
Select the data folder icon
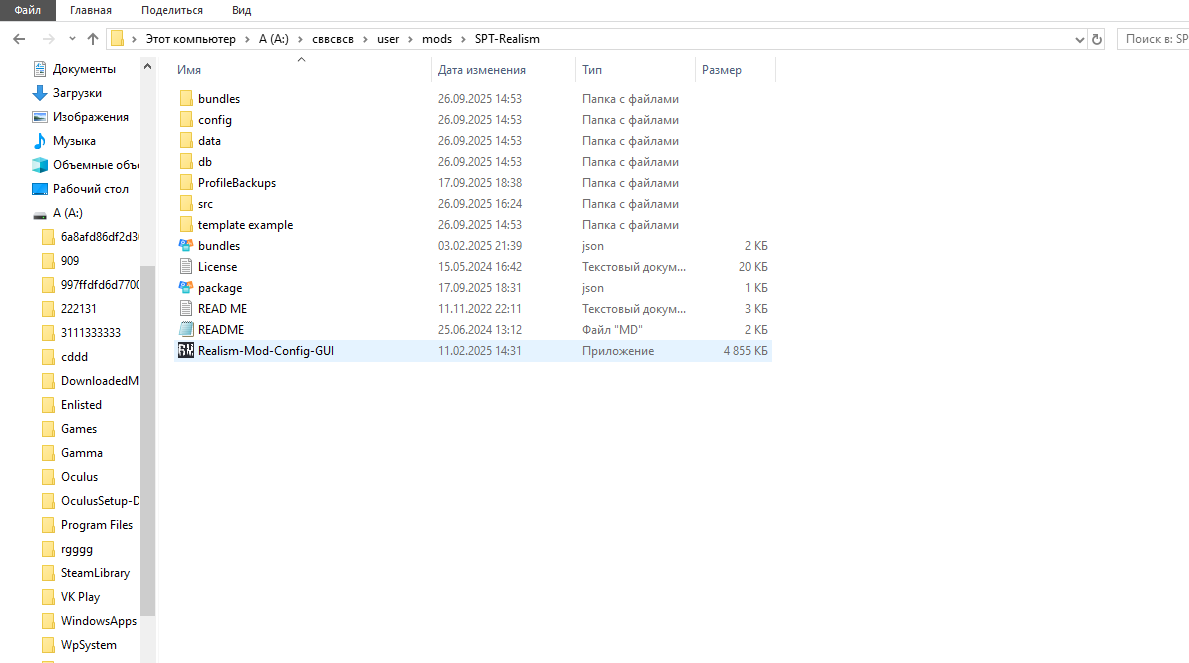click(x=186, y=141)
